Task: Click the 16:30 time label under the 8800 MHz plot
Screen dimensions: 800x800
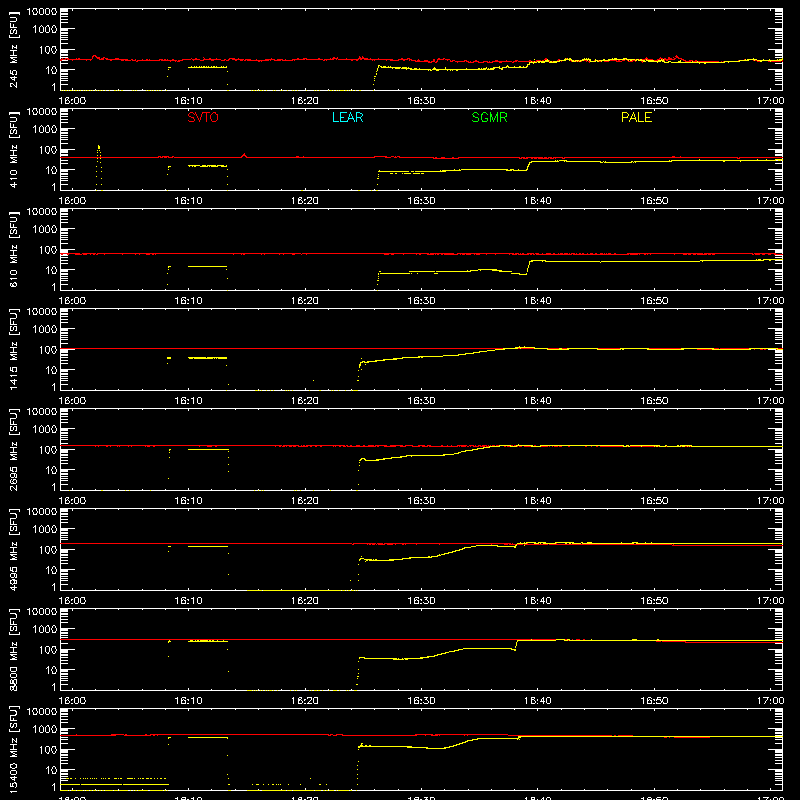Action: pyautogui.click(x=421, y=701)
